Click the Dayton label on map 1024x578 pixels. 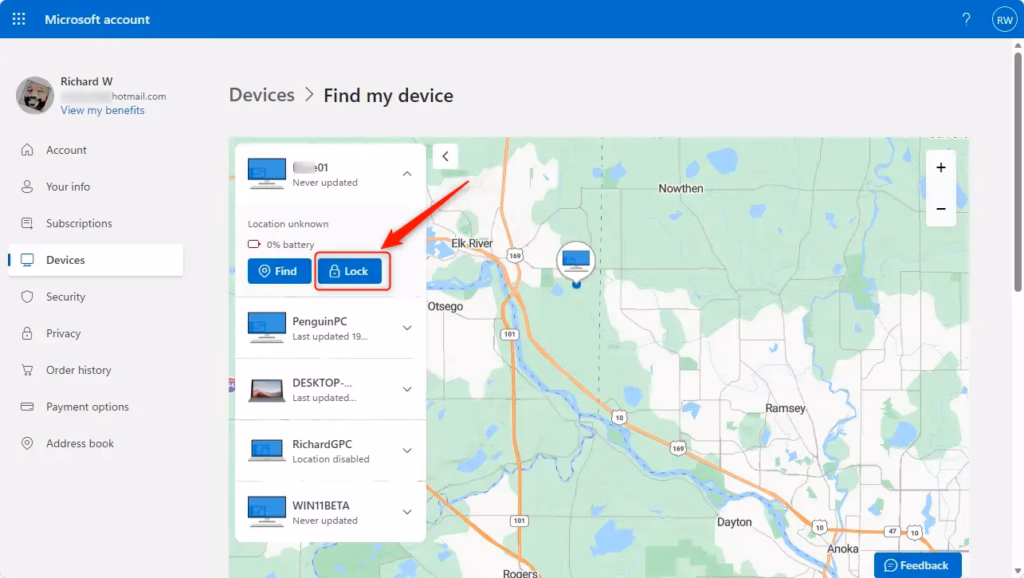click(x=734, y=522)
